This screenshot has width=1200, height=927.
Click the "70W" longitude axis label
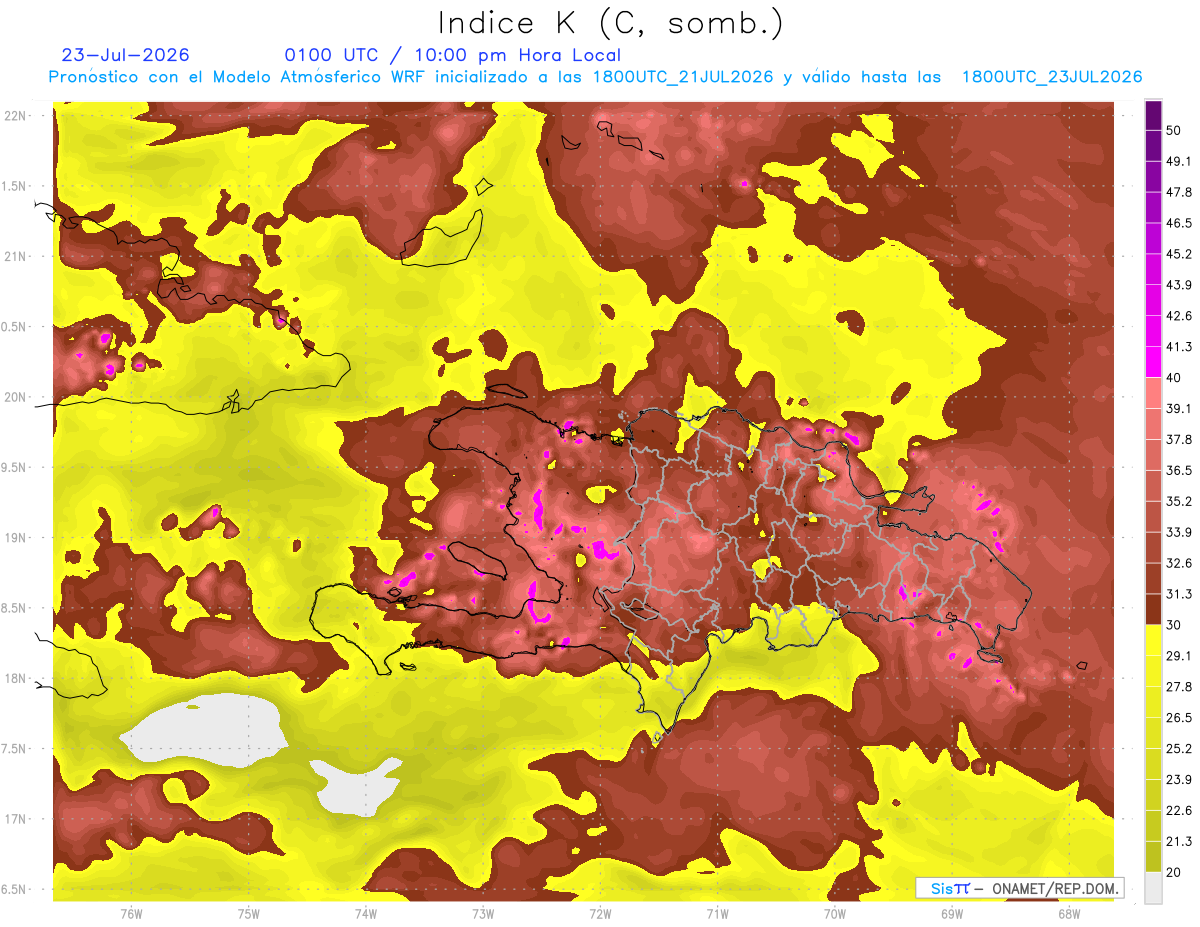(x=834, y=913)
